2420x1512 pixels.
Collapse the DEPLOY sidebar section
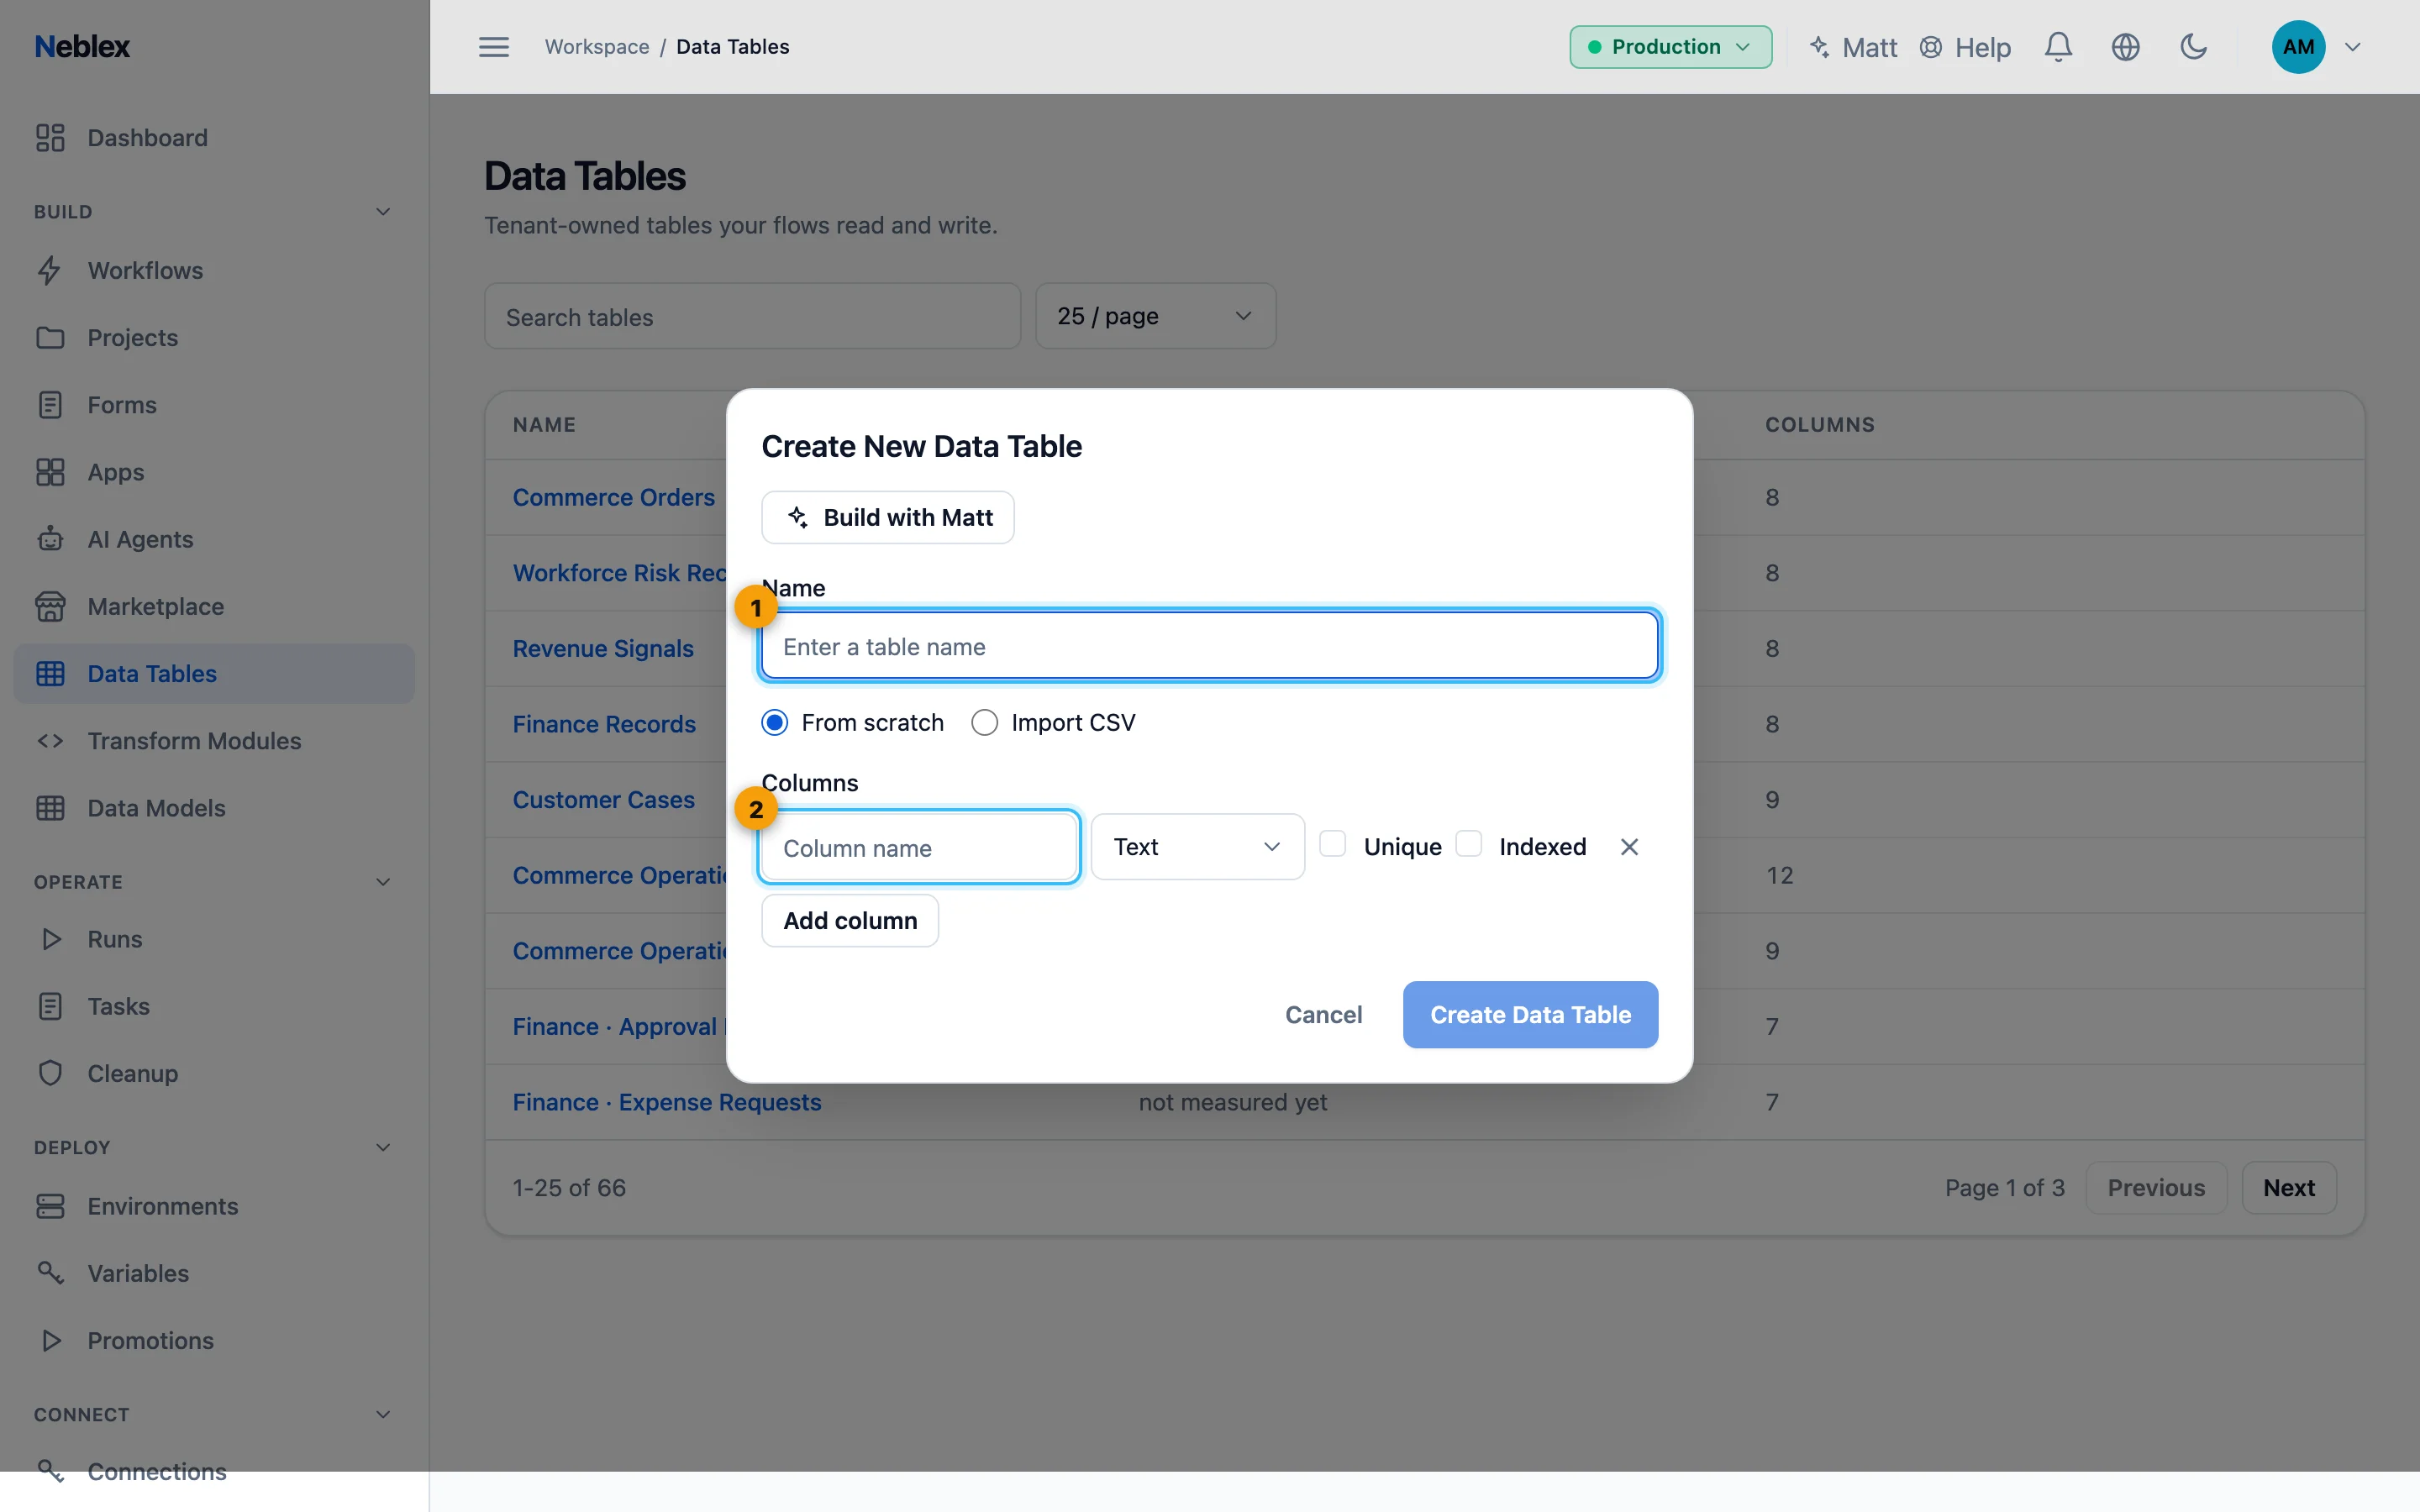pos(383,1147)
